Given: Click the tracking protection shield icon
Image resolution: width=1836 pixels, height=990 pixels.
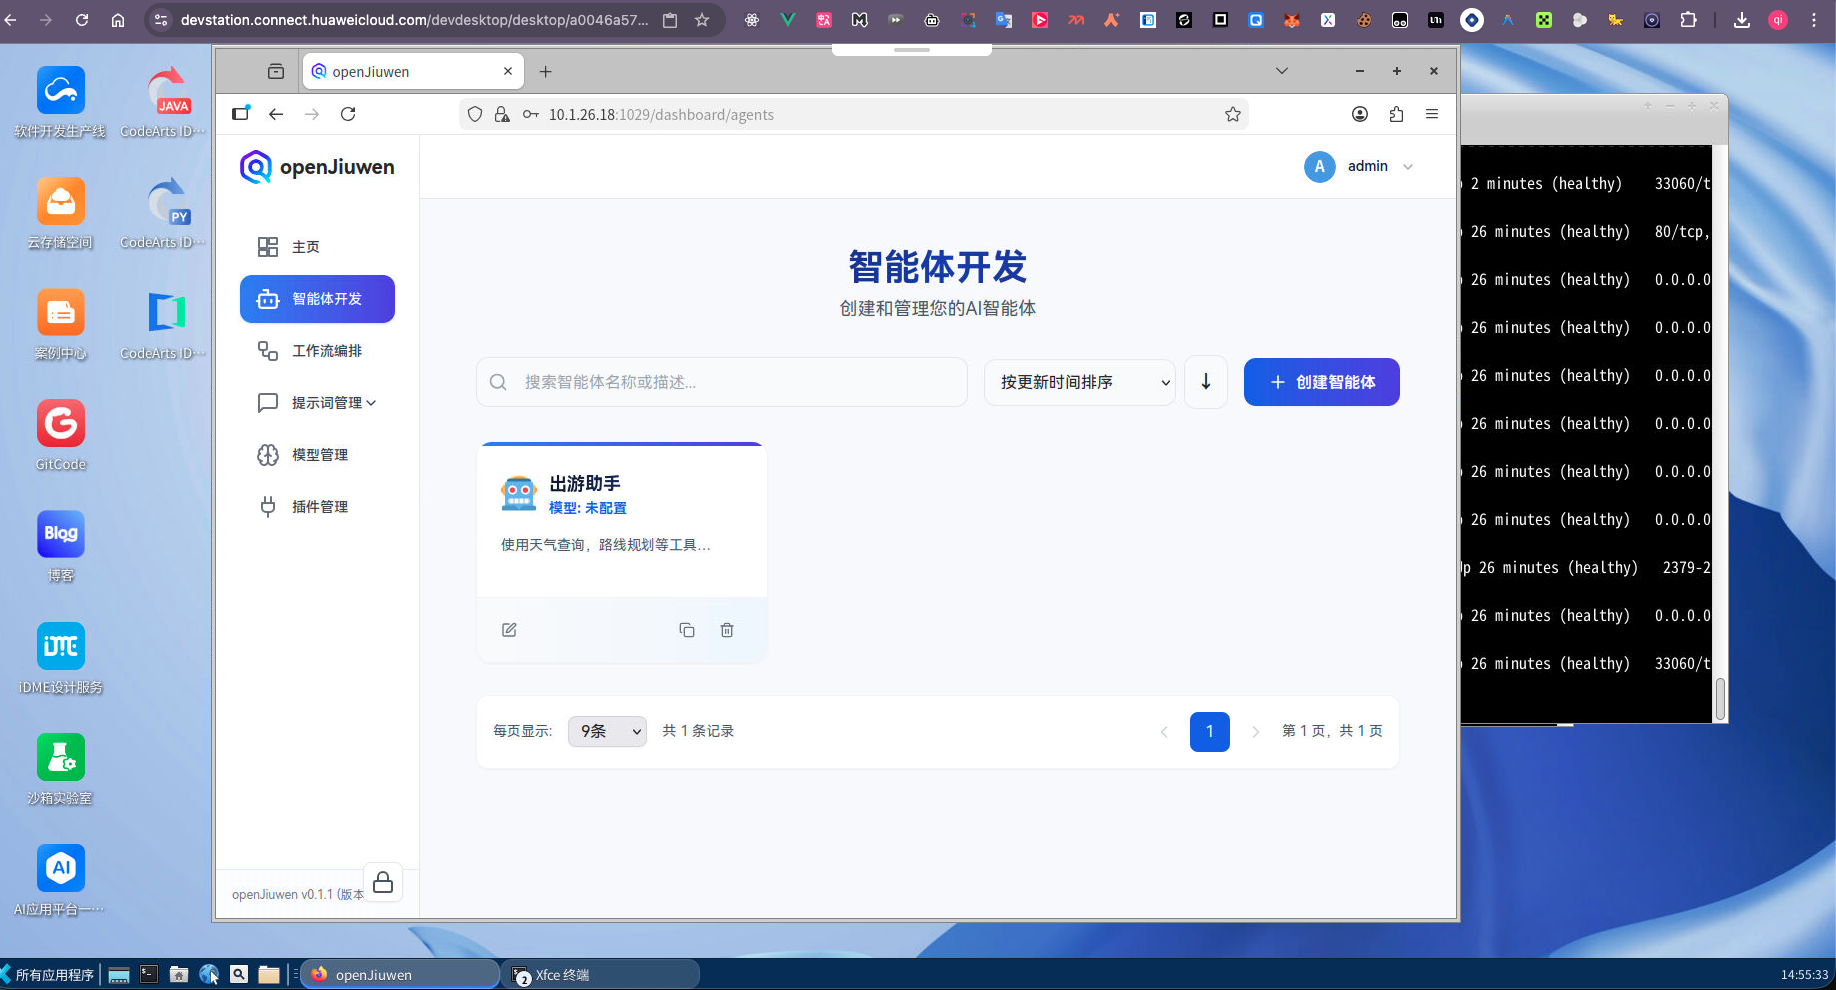Looking at the screenshot, I should [475, 114].
